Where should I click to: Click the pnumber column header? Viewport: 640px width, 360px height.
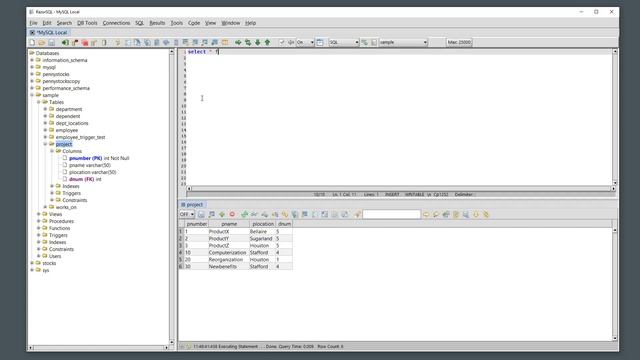click(197, 224)
